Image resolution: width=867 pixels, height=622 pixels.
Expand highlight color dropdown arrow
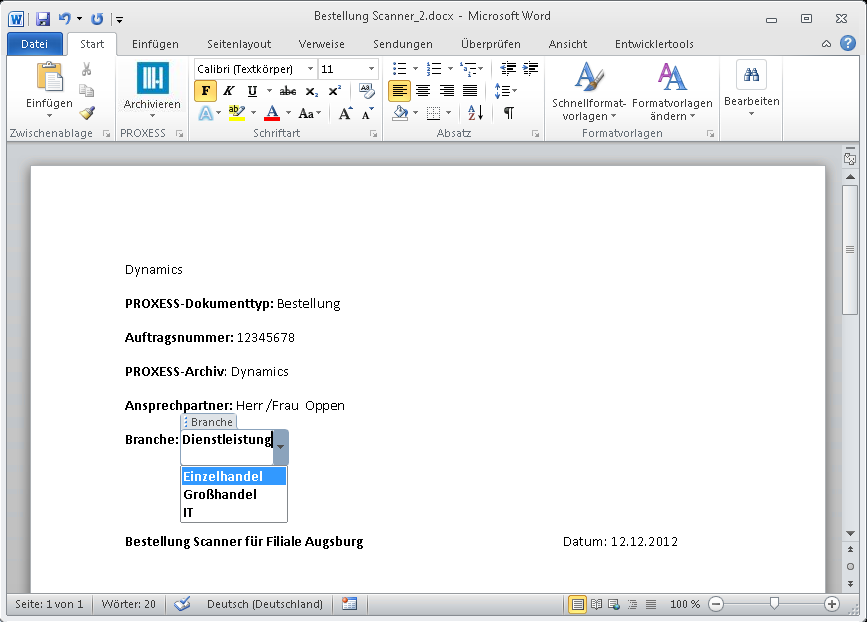(253, 113)
